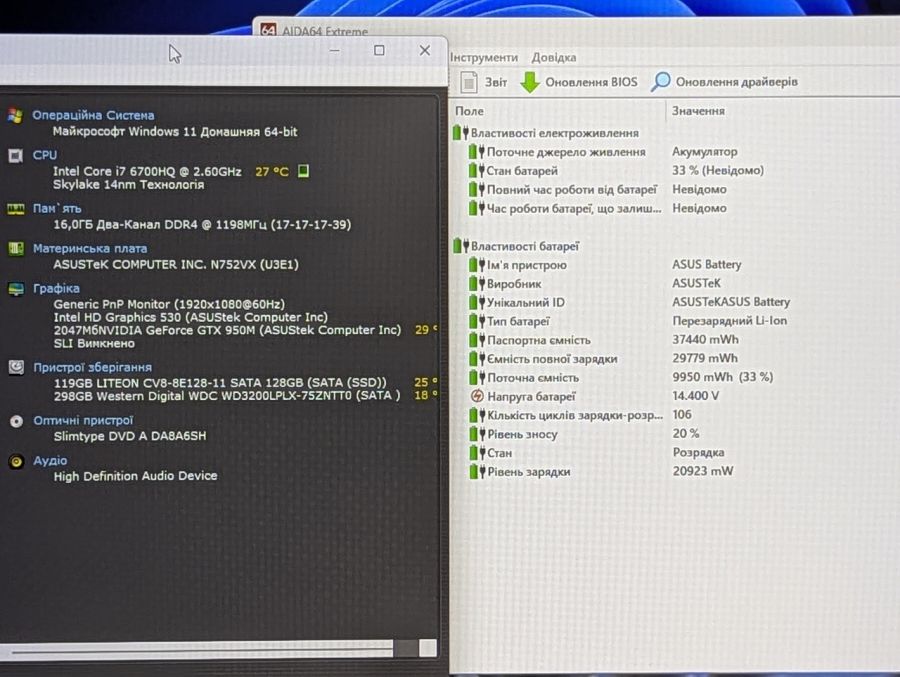
Task: Open the Пристрої зберігання section link
Action: [92, 367]
